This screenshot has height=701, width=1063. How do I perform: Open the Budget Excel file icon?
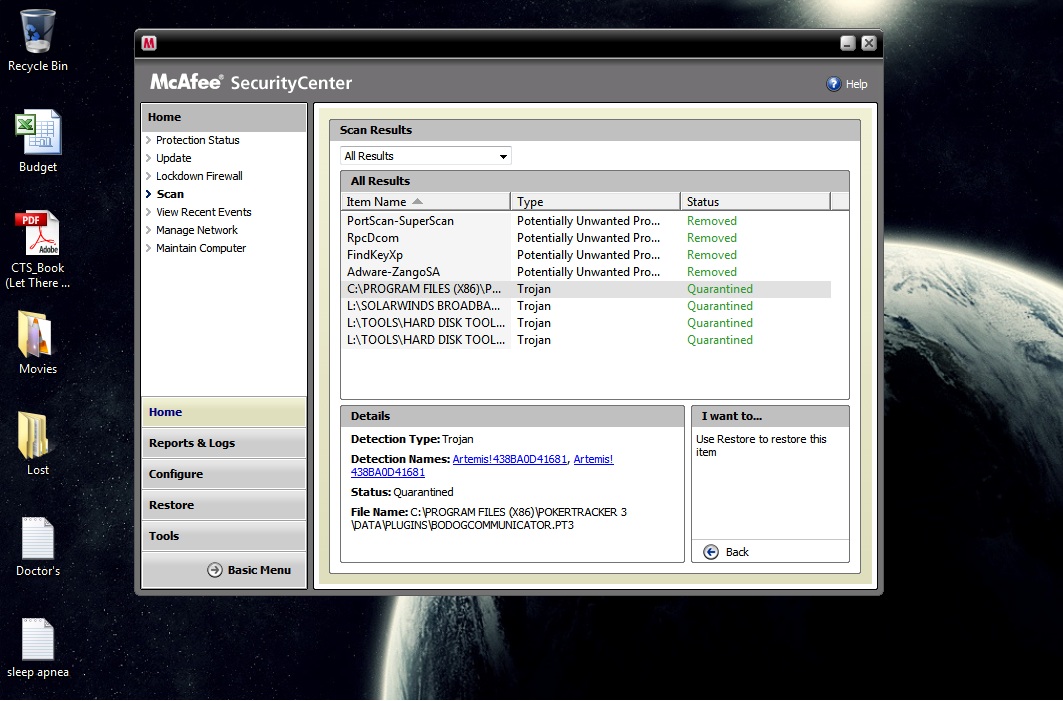pos(38,132)
